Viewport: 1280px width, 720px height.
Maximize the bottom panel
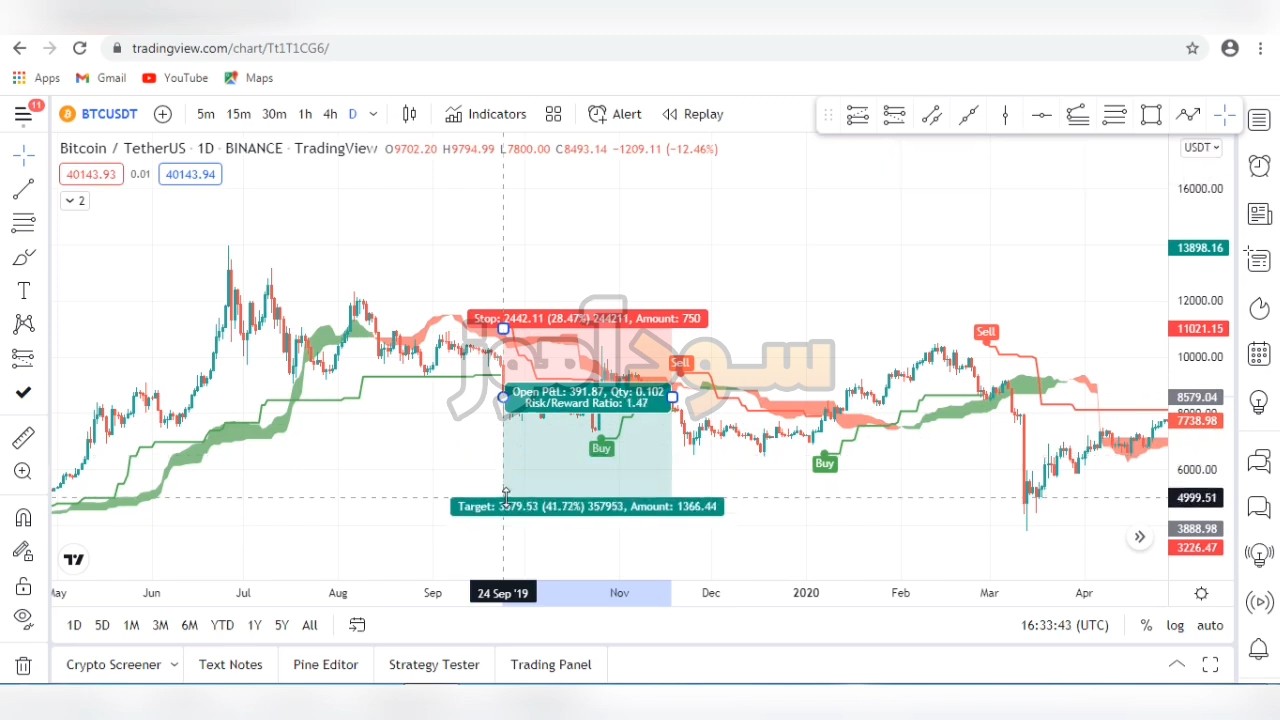1210,665
